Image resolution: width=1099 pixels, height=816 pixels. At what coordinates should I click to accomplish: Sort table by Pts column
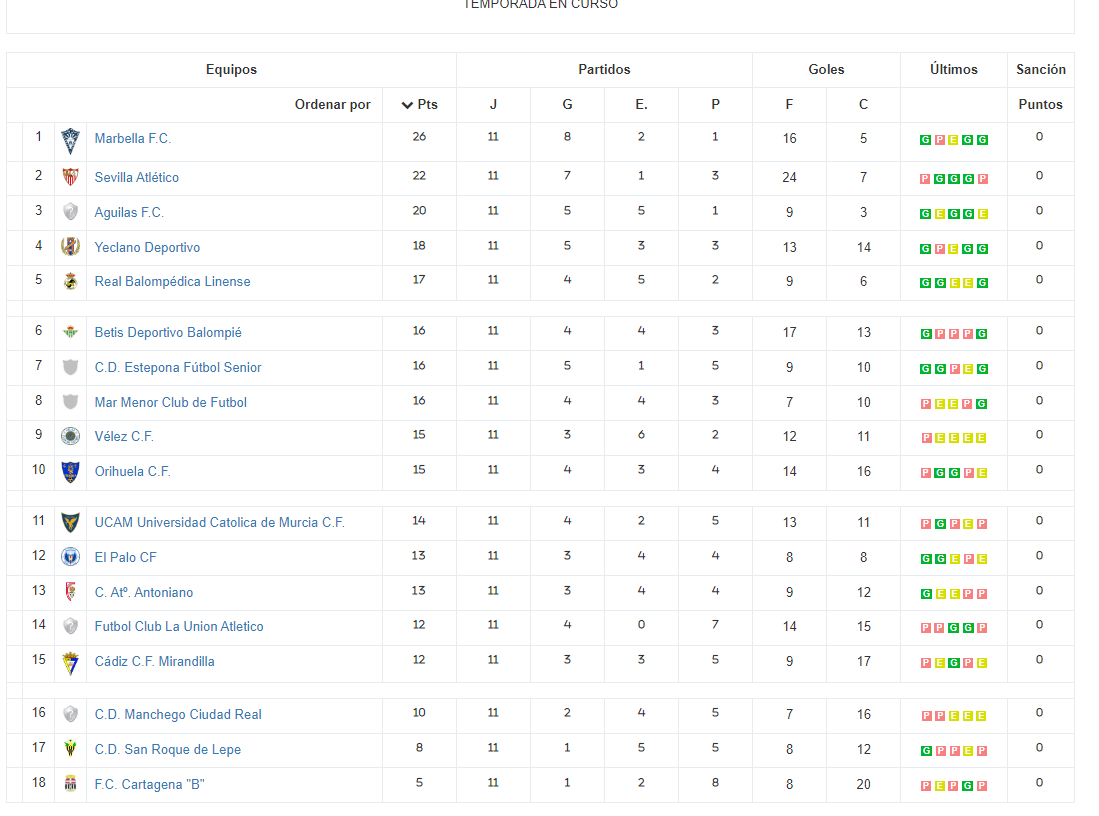coord(420,104)
